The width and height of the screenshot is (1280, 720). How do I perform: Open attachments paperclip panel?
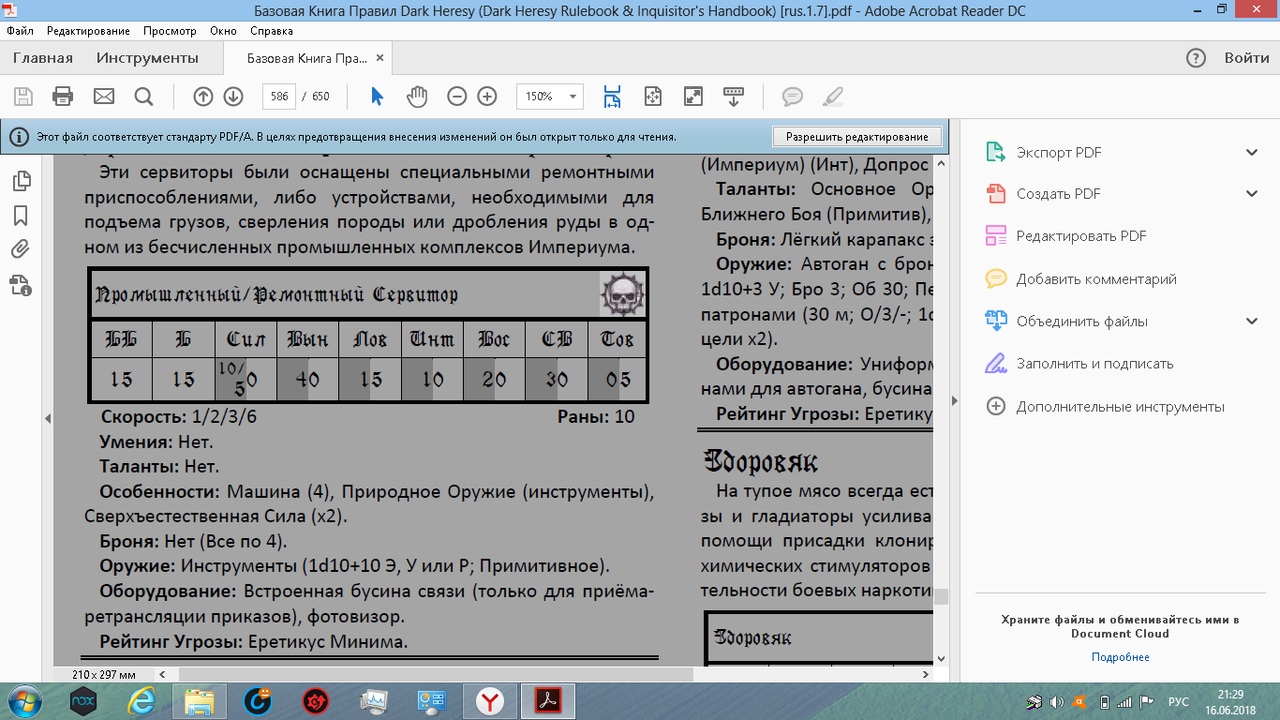tap(20, 249)
